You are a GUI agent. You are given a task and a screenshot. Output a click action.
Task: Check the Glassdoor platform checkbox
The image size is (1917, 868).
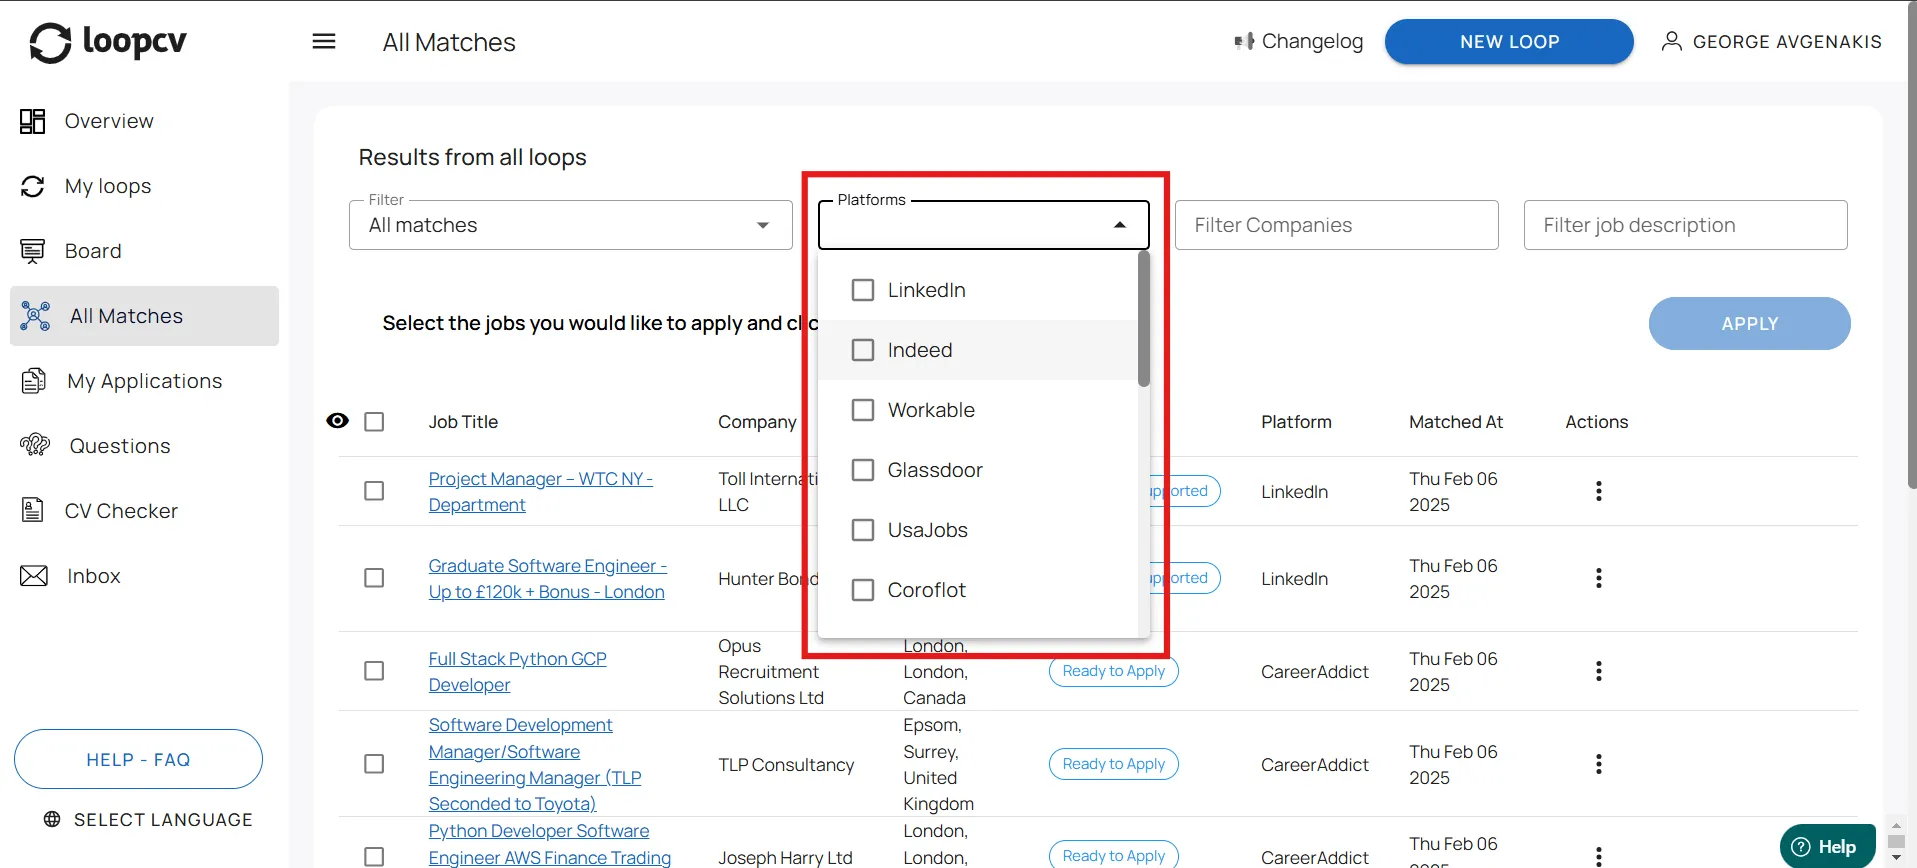tap(863, 470)
